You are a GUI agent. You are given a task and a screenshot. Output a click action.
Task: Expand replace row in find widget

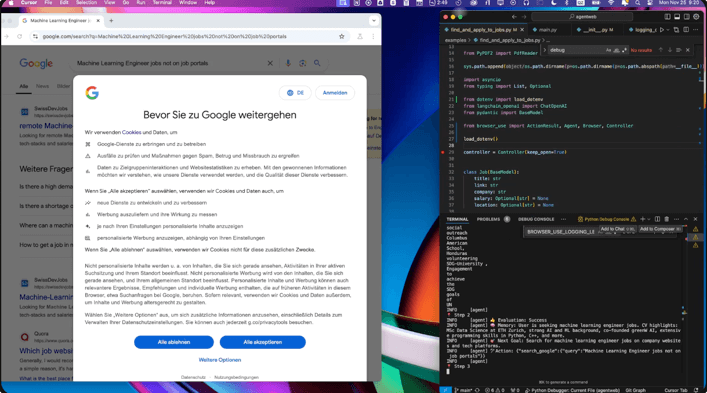tap(544, 50)
